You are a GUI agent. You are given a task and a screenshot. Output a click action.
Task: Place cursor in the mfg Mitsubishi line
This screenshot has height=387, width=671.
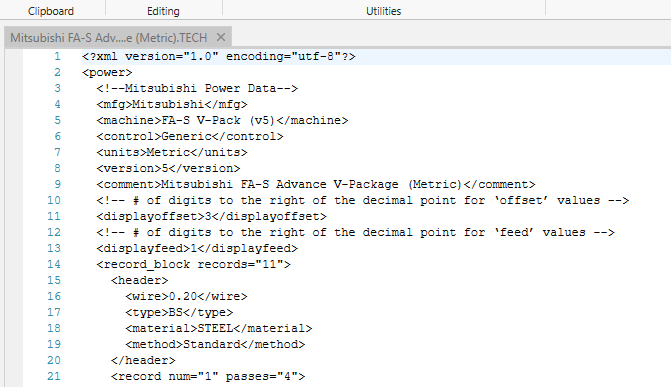[x=172, y=104]
